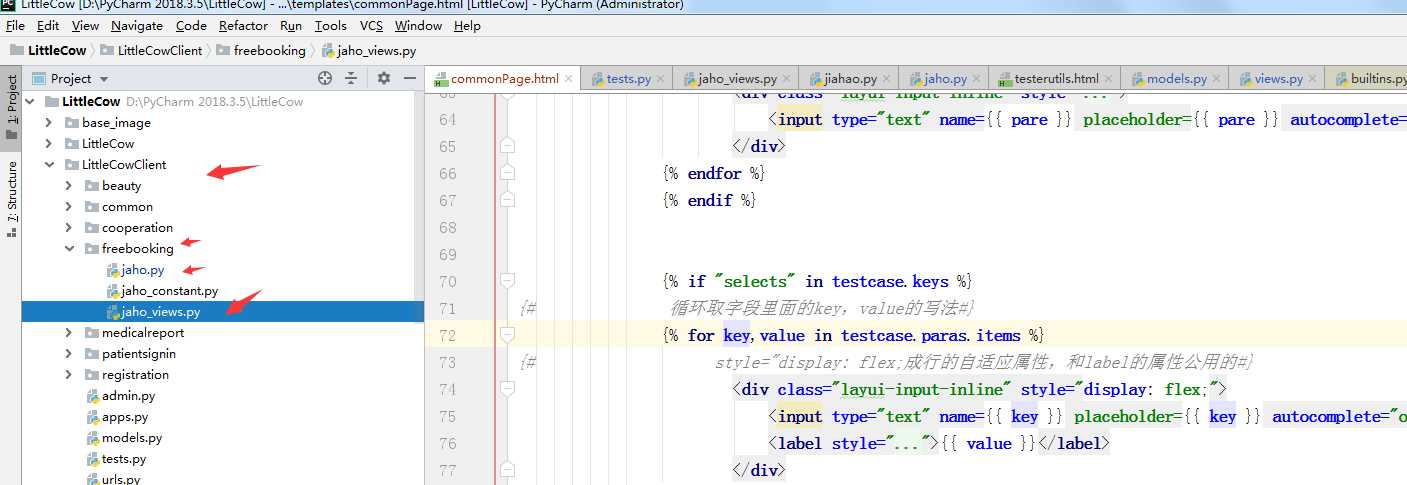Viewport: 1407px width, 485px height.
Task: Click line number 72 in the gutter
Action: point(447,335)
